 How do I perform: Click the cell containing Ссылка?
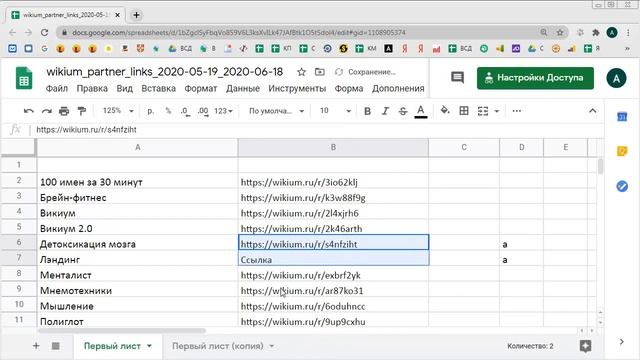(333, 258)
